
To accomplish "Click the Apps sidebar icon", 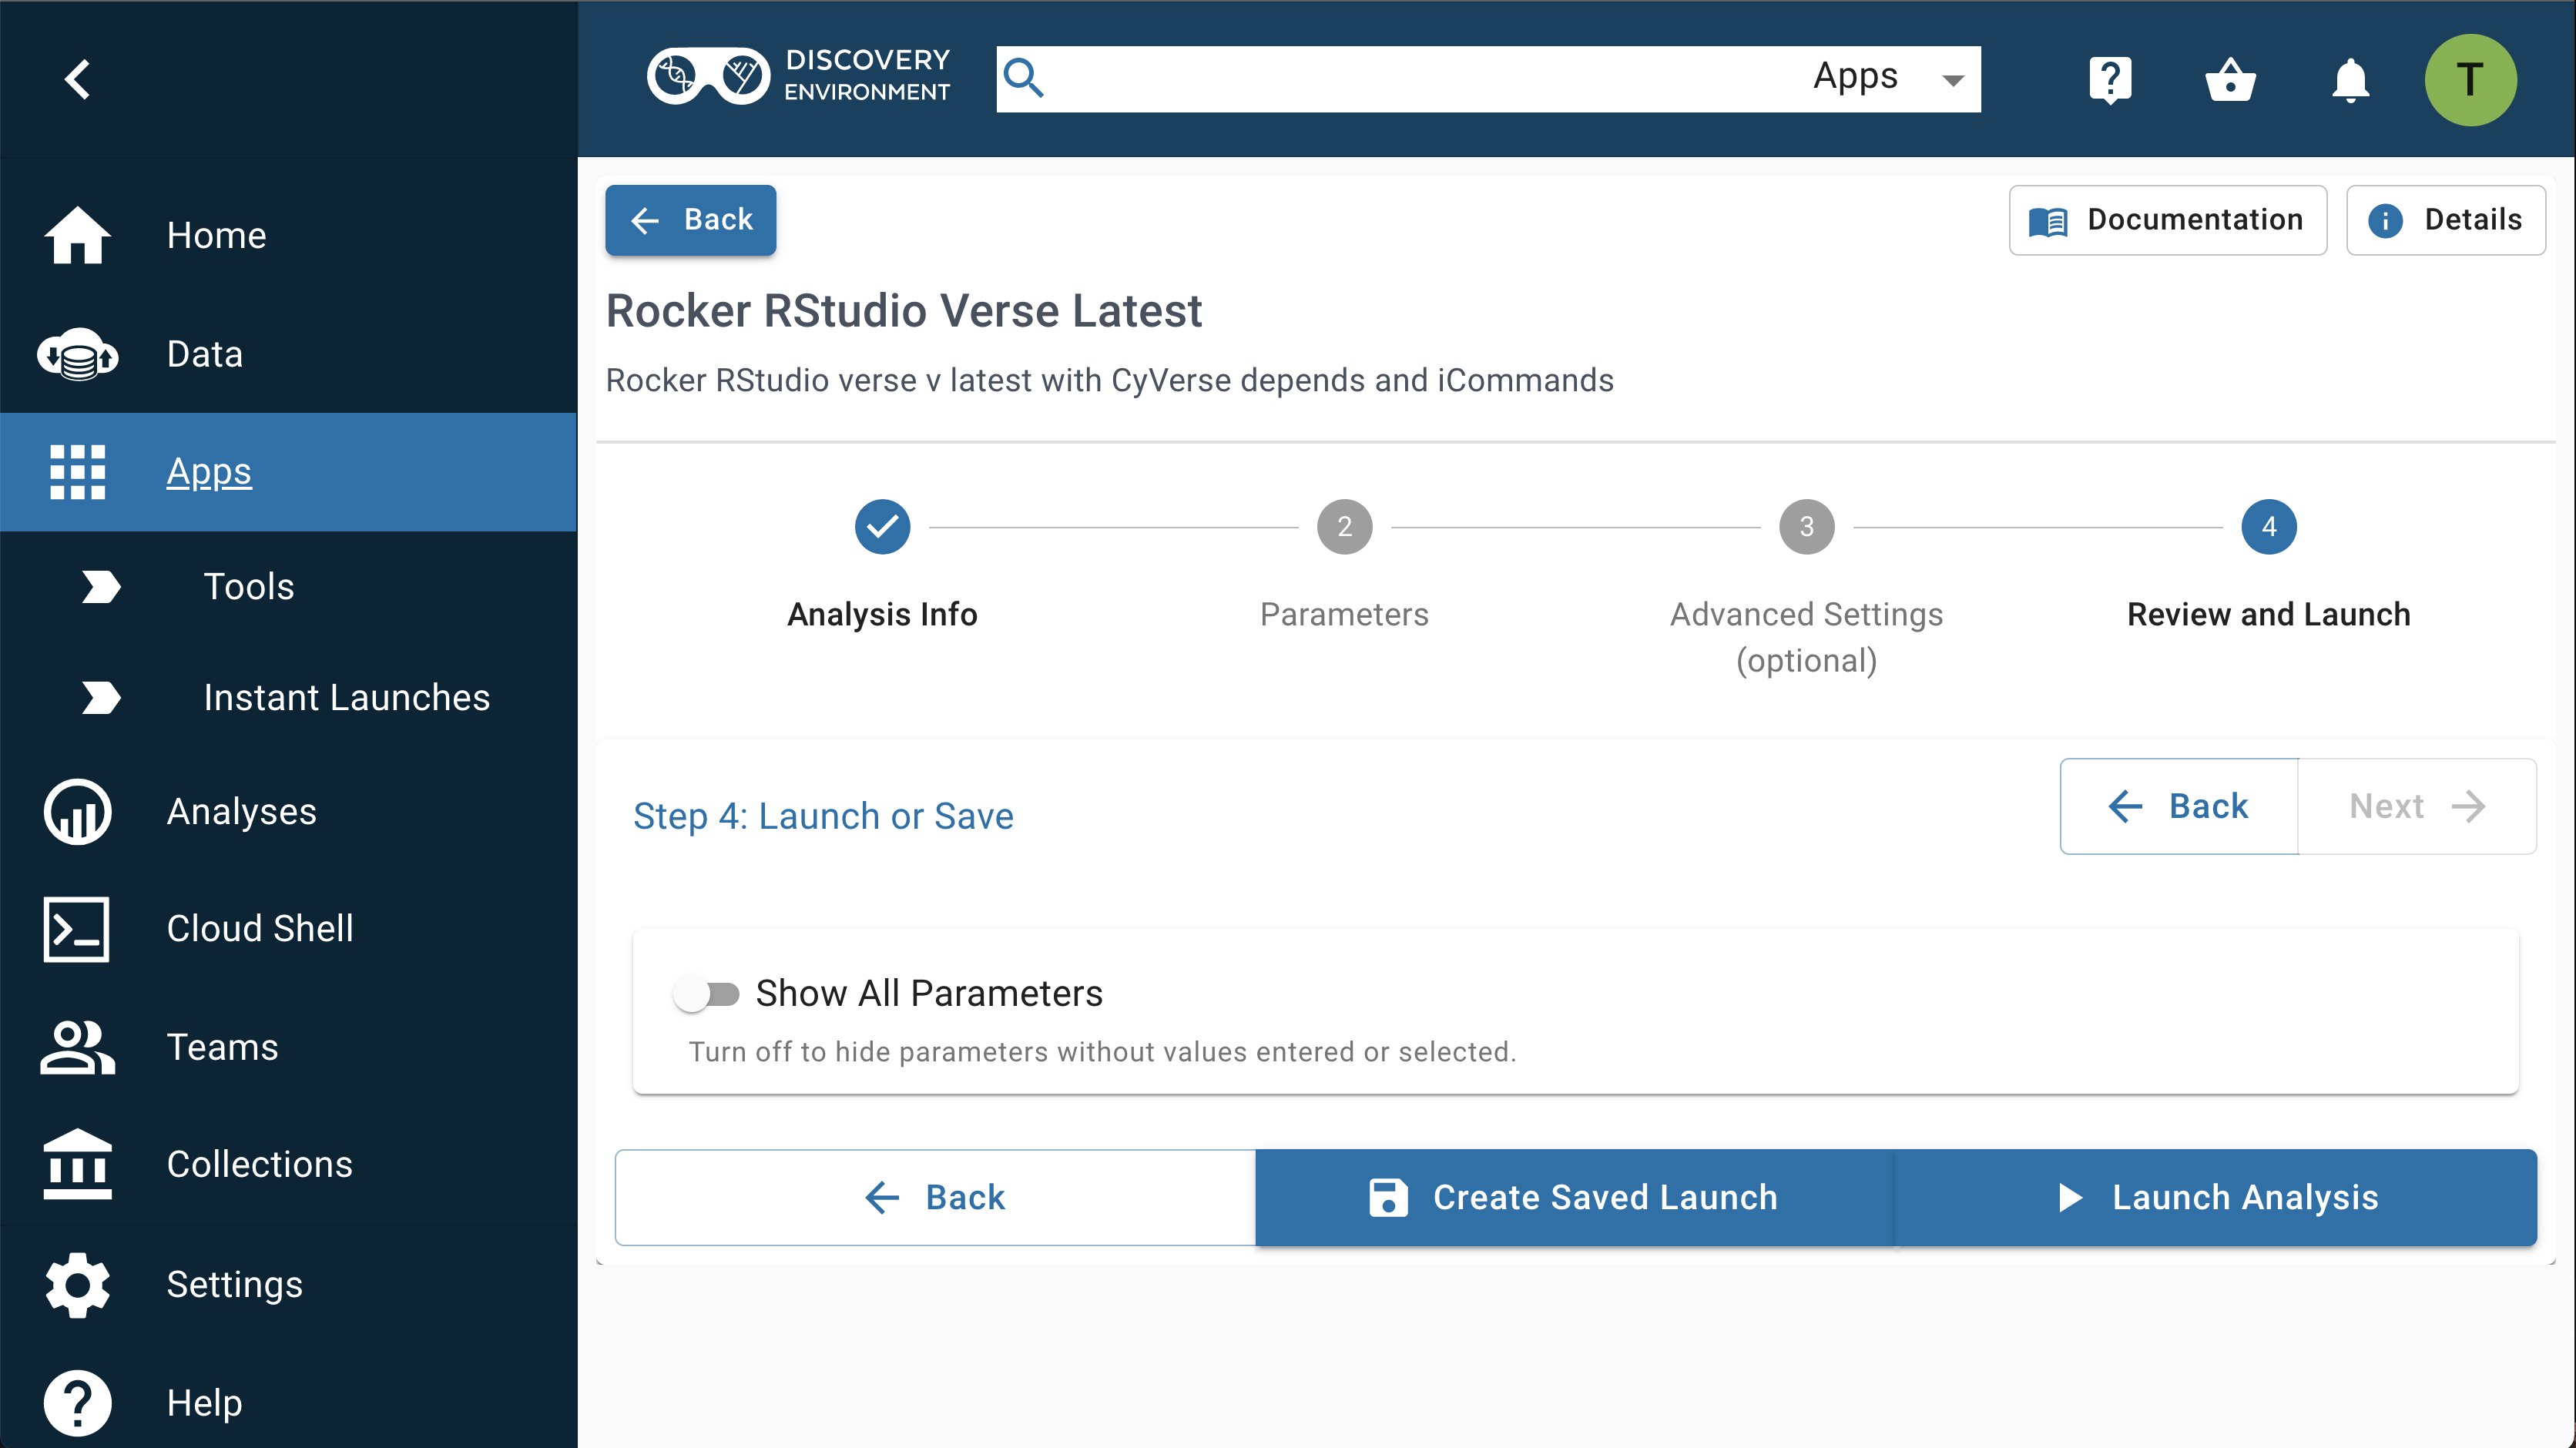I will pos(78,472).
